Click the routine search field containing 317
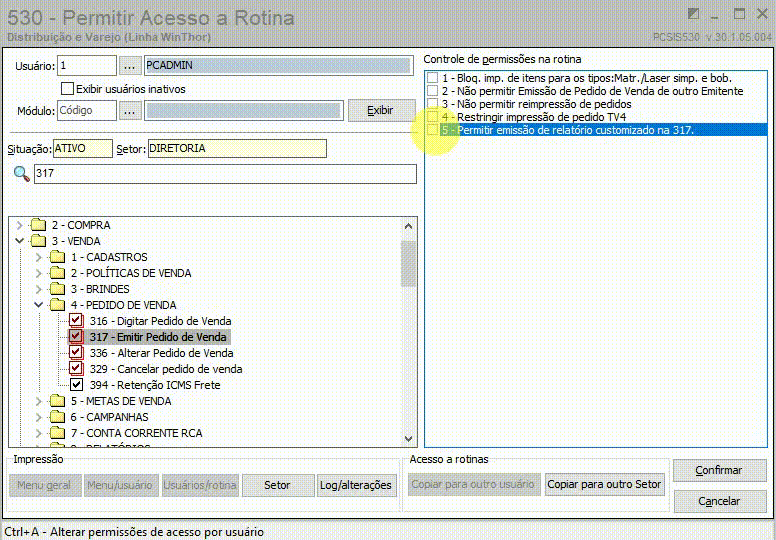Image resolution: width=776 pixels, height=540 pixels. point(225,174)
